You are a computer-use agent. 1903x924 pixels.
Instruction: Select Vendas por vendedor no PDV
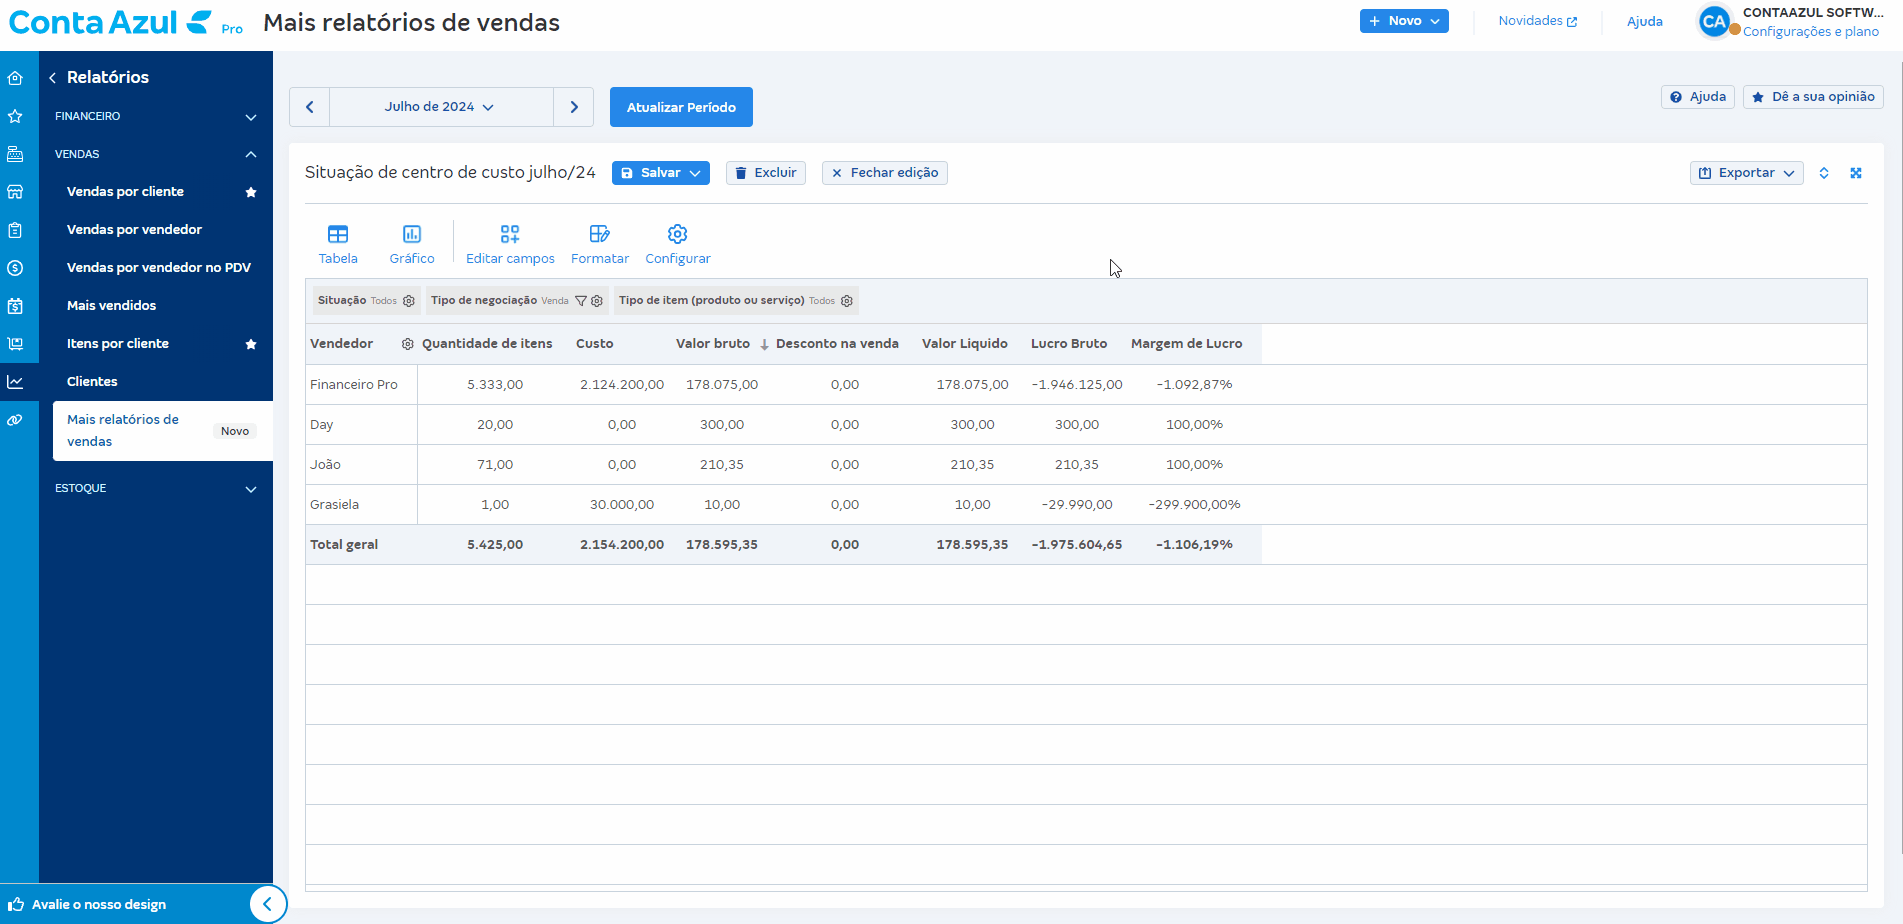(x=159, y=268)
